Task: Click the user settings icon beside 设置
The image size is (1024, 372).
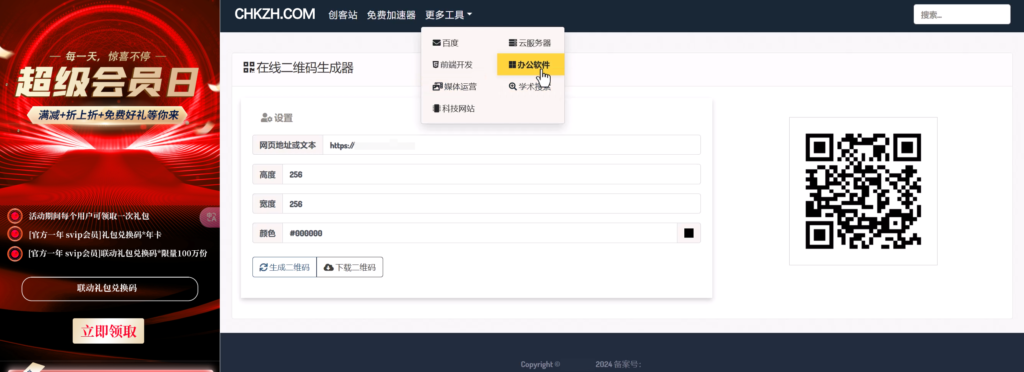Action: 266,118
